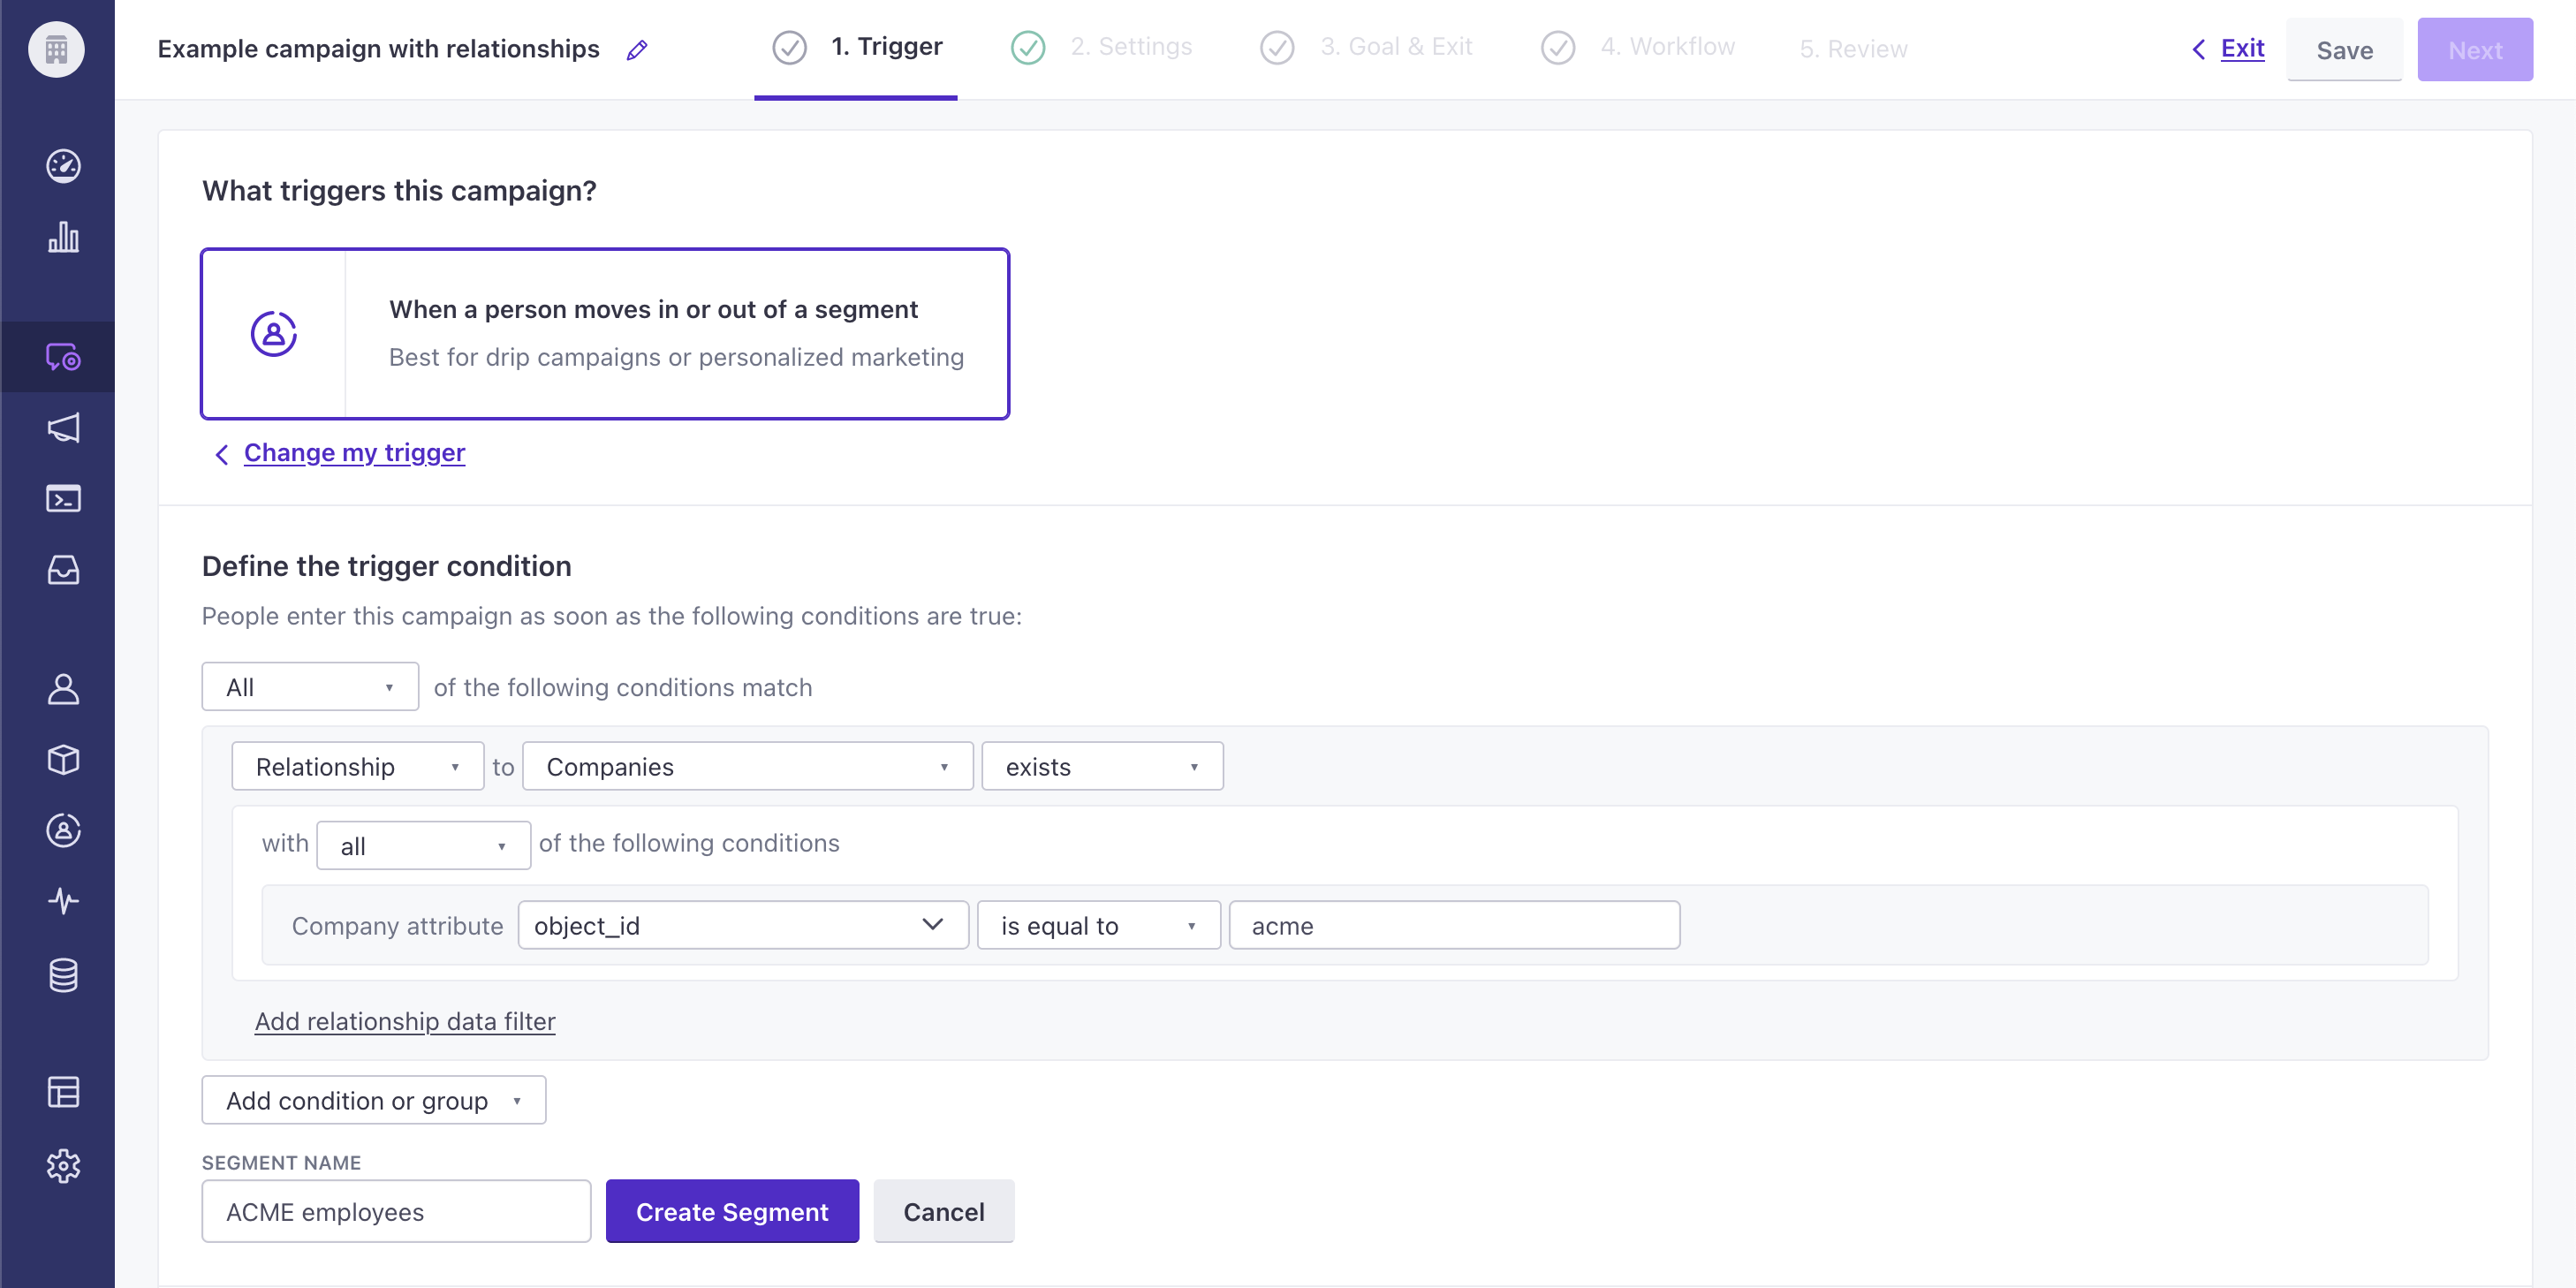This screenshot has width=2576, height=1288.
Task: Open the with all conditions dropdown
Action: (x=423, y=845)
